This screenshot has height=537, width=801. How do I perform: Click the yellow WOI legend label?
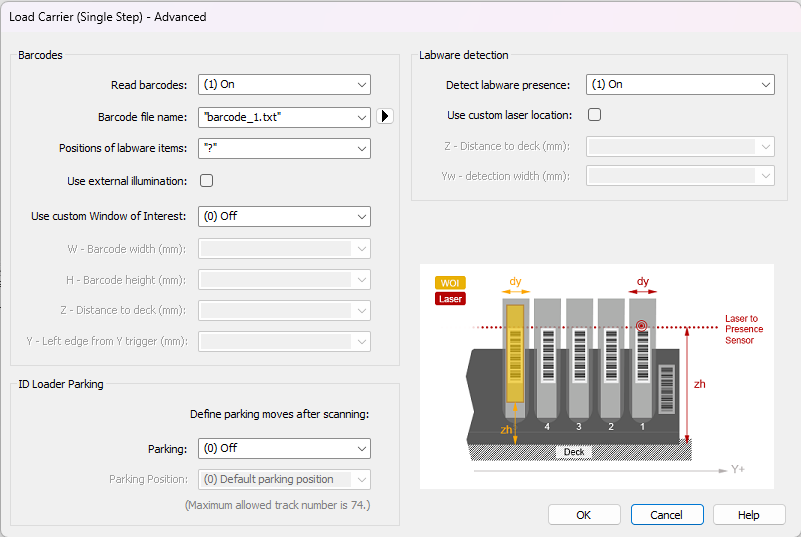tap(449, 283)
